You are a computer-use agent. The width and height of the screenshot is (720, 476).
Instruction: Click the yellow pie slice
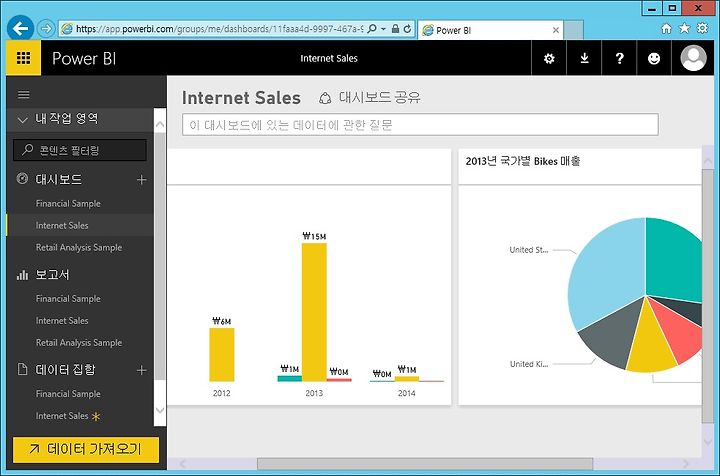pos(650,347)
